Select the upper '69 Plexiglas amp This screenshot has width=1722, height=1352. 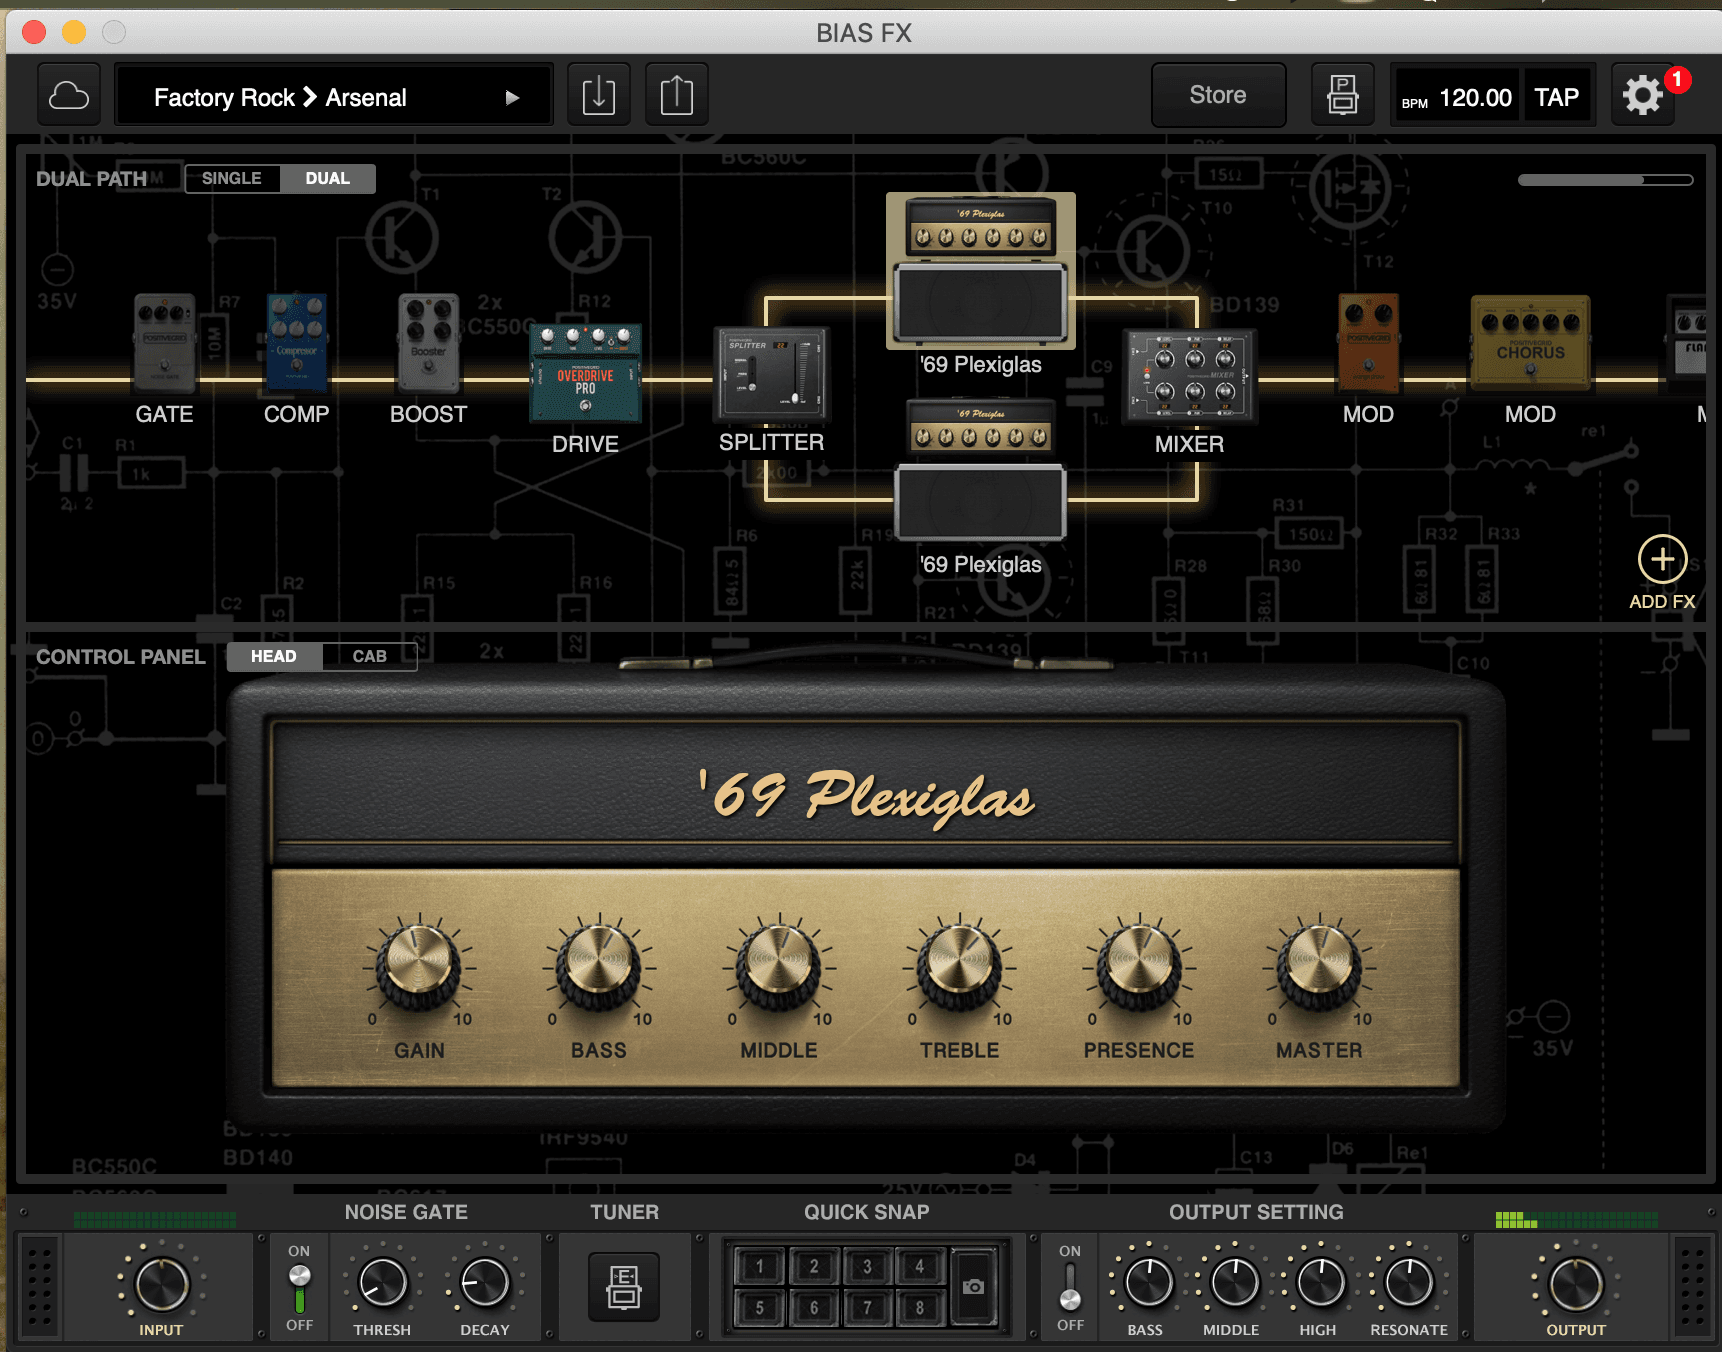pos(981,270)
